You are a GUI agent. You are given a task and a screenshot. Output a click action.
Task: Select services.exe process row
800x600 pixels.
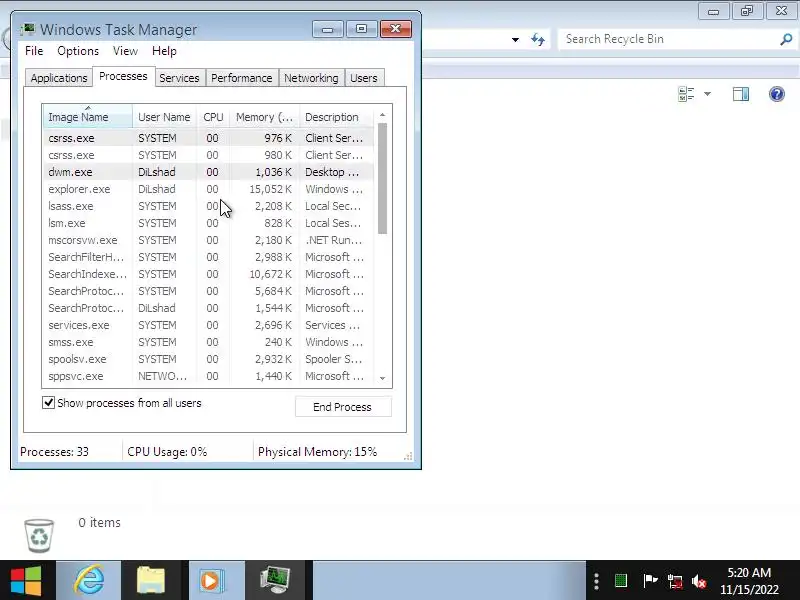tap(208, 325)
